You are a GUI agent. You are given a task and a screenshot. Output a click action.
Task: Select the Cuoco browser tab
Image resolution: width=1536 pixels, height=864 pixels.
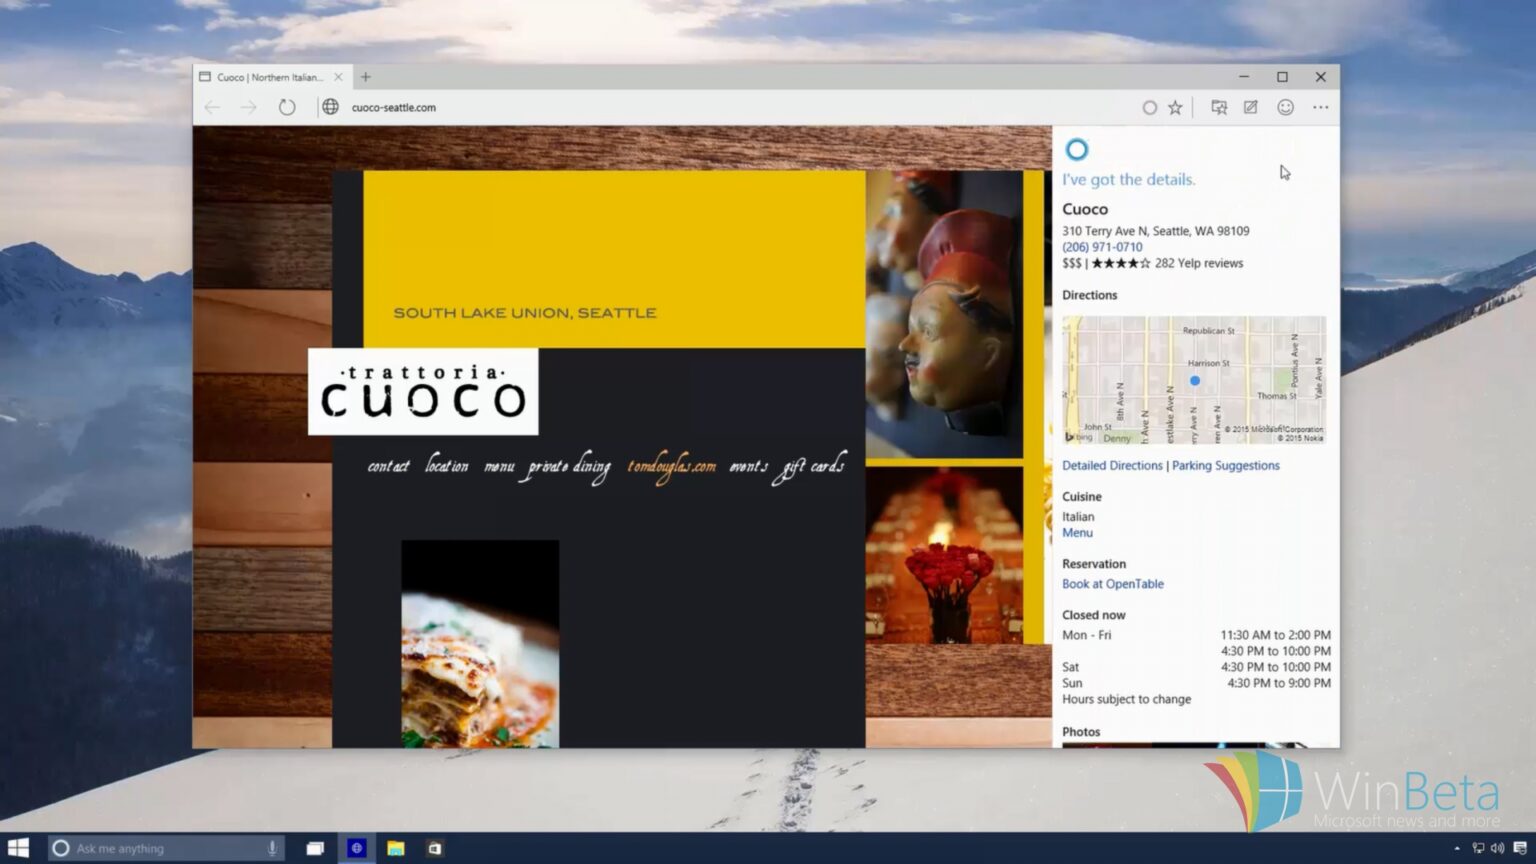point(270,77)
